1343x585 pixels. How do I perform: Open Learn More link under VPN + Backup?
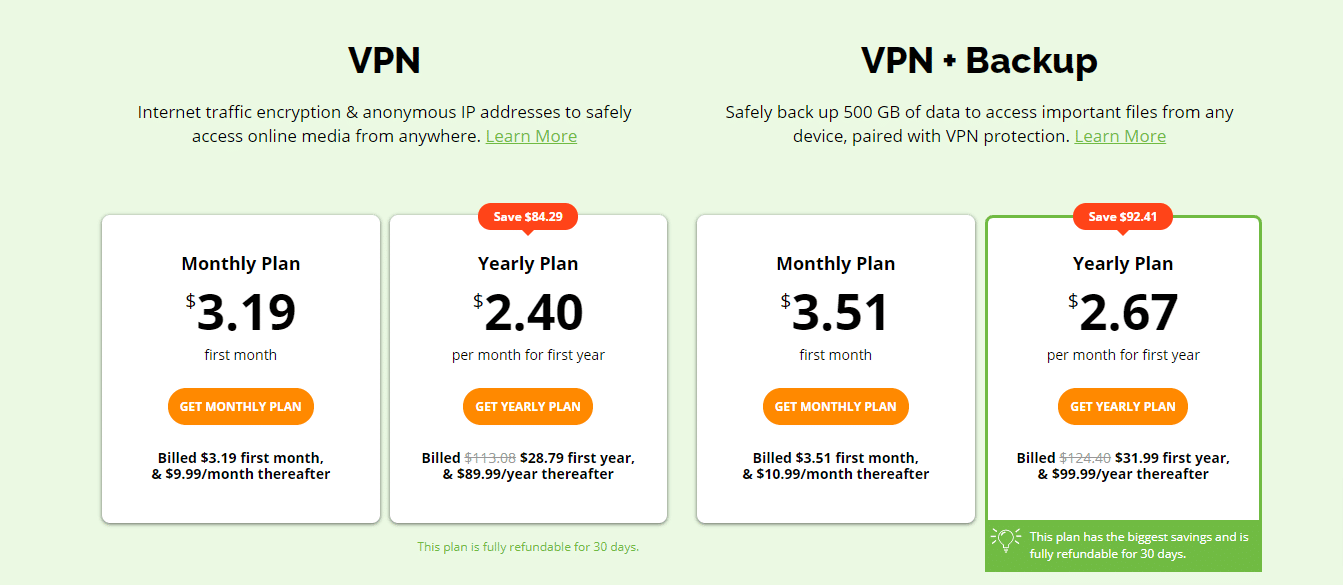click(x=1120, y=136)
